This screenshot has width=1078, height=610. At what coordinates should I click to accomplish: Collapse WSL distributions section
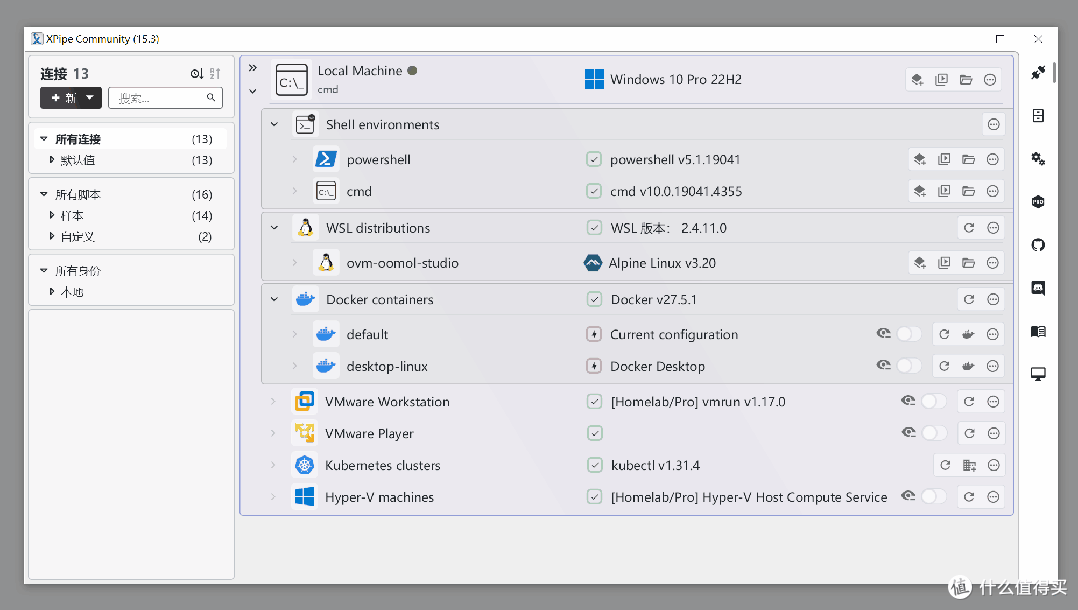pyautogui.click(x=274, y=228)
